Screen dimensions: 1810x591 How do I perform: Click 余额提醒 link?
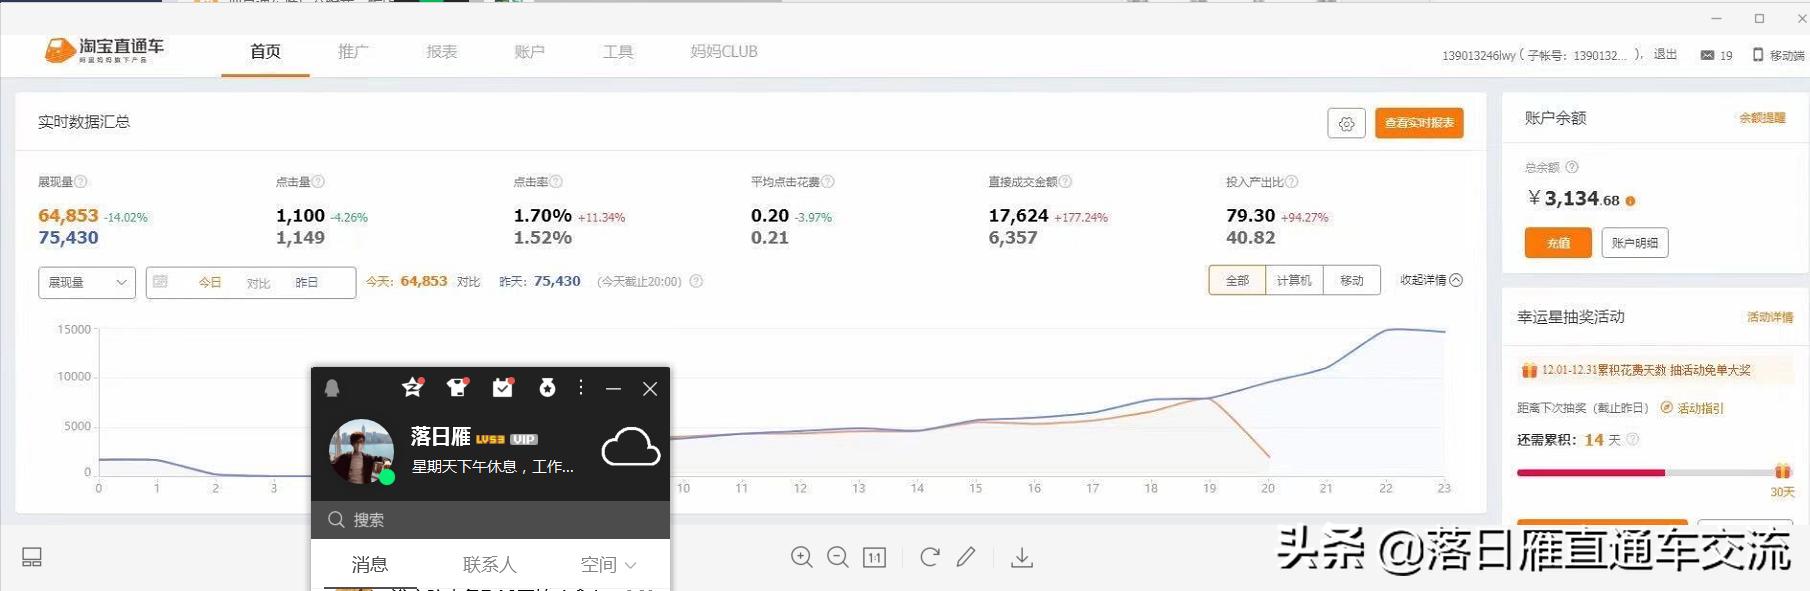[x=1762, y=118]
